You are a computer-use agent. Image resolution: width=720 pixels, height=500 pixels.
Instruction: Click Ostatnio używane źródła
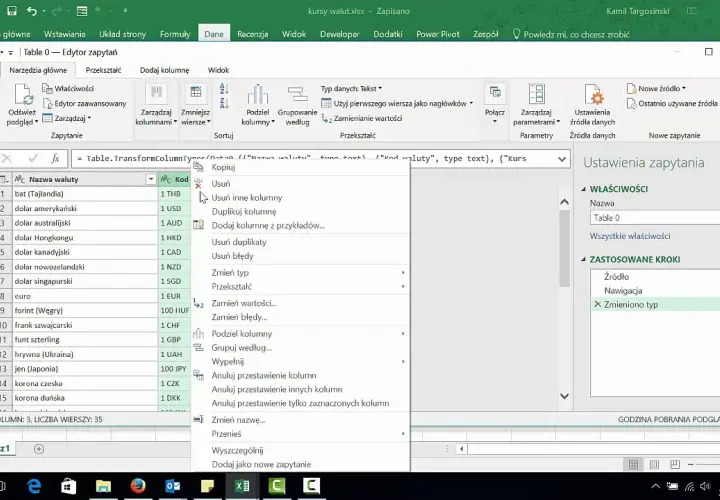(672, 104)
